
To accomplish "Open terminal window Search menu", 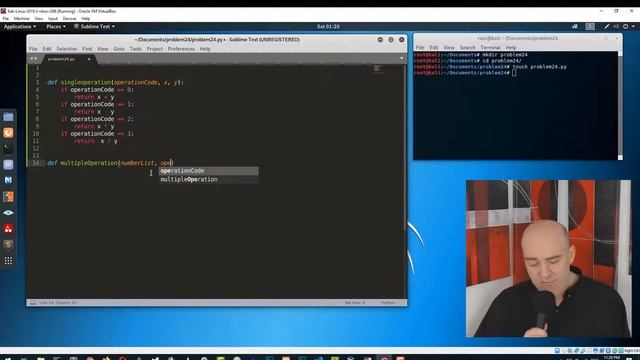I will click(x=467, y=48).
